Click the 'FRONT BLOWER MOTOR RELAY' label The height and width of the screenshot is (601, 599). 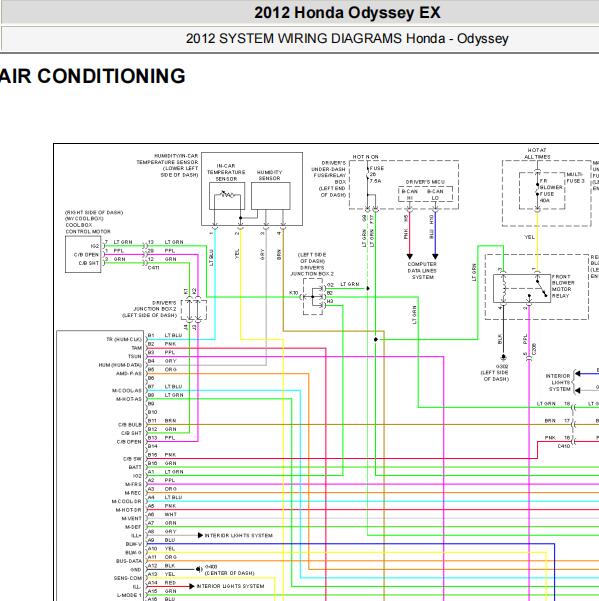(563, 286)
